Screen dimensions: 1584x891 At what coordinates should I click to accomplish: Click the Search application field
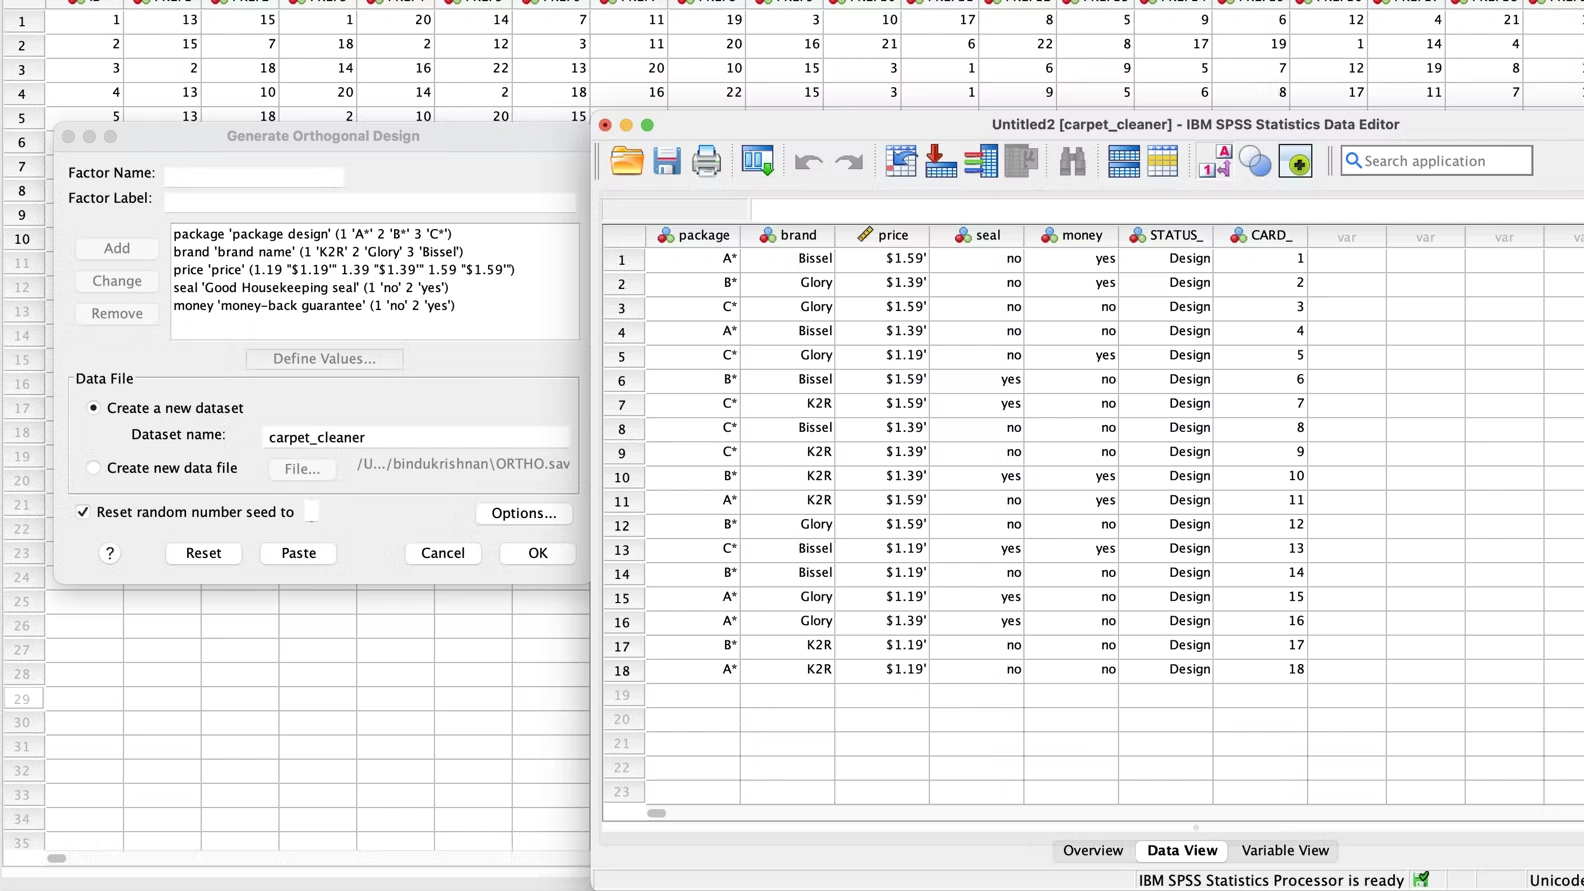click(x=1445, y=161)
